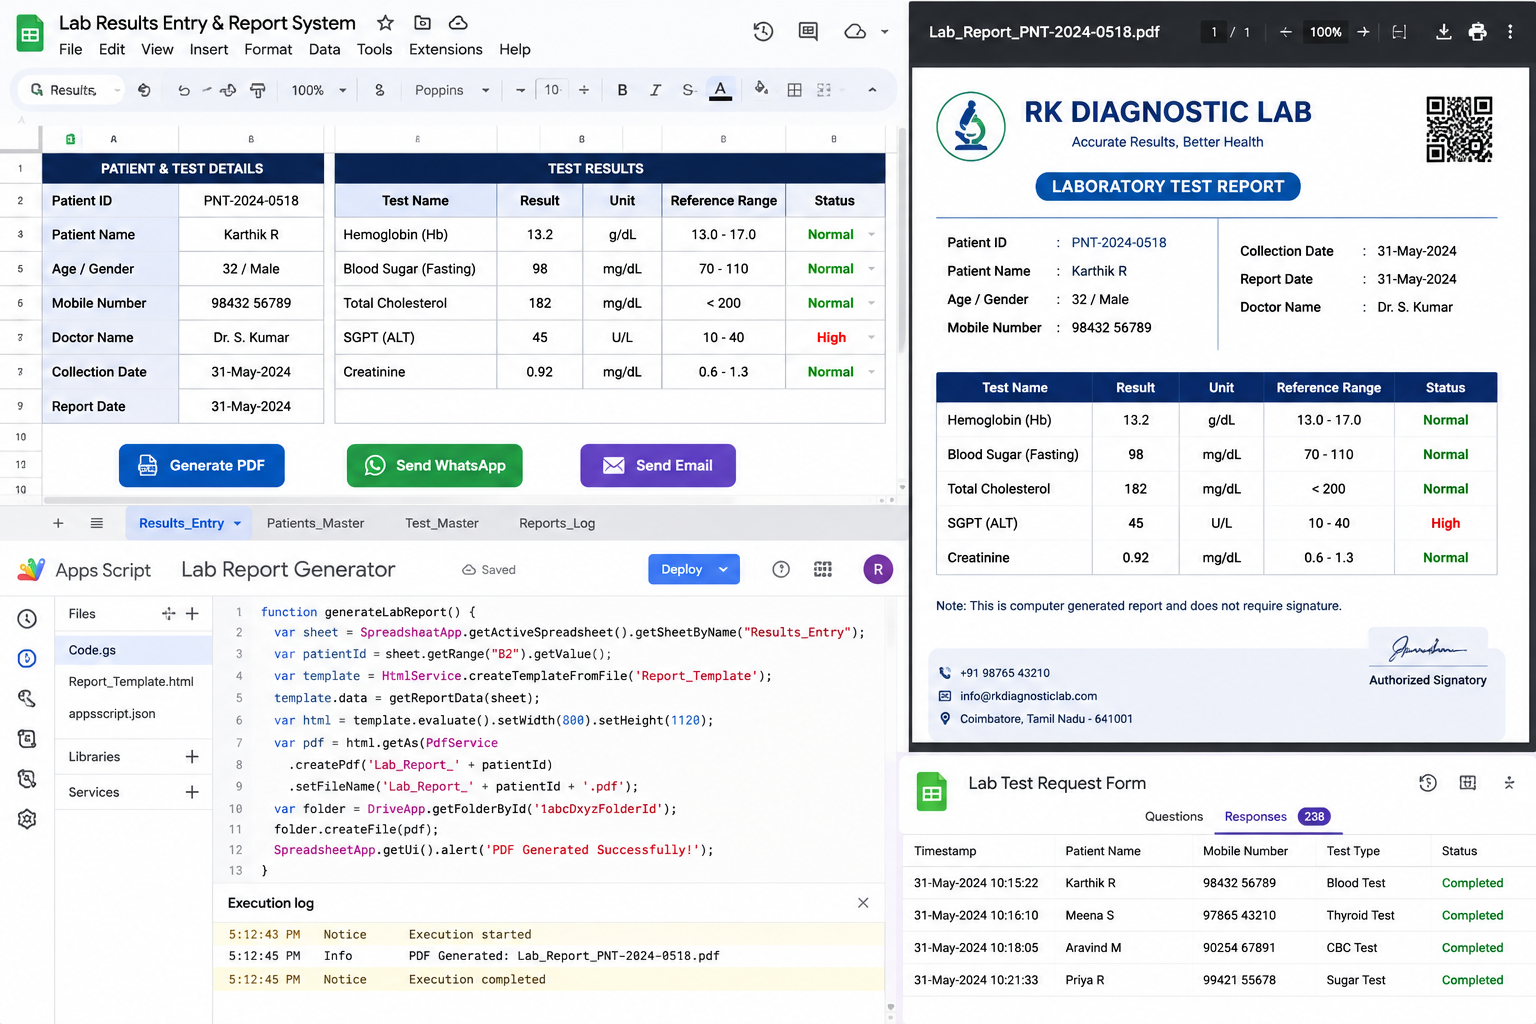Click the borders icon in toolbar

(794, 90)
